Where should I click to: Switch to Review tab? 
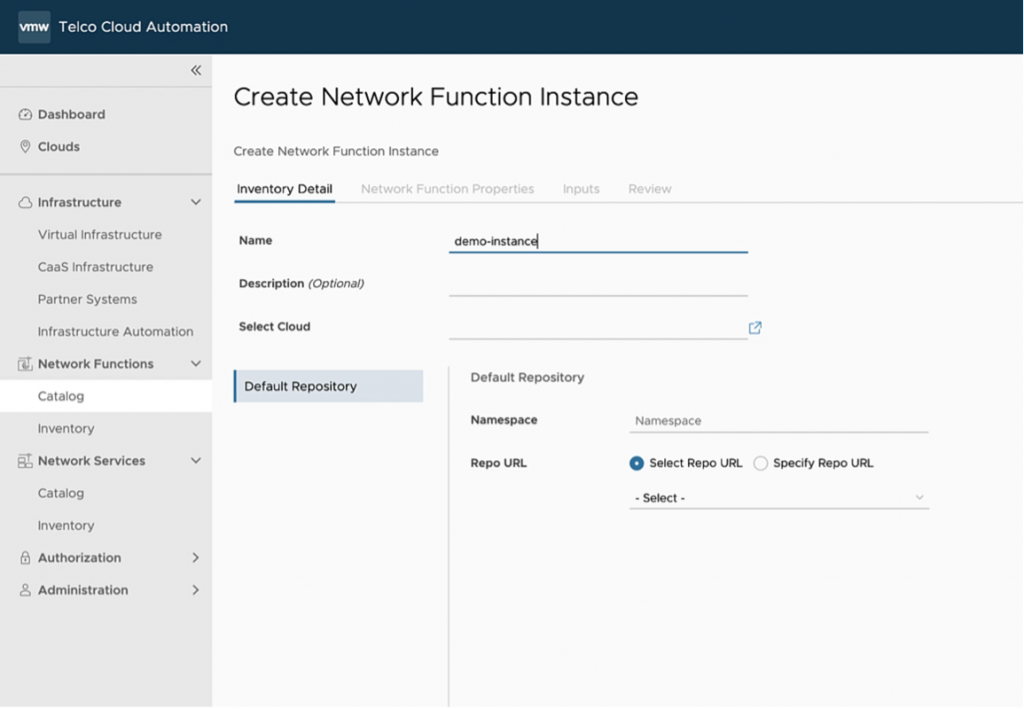[x=650, y=189]
